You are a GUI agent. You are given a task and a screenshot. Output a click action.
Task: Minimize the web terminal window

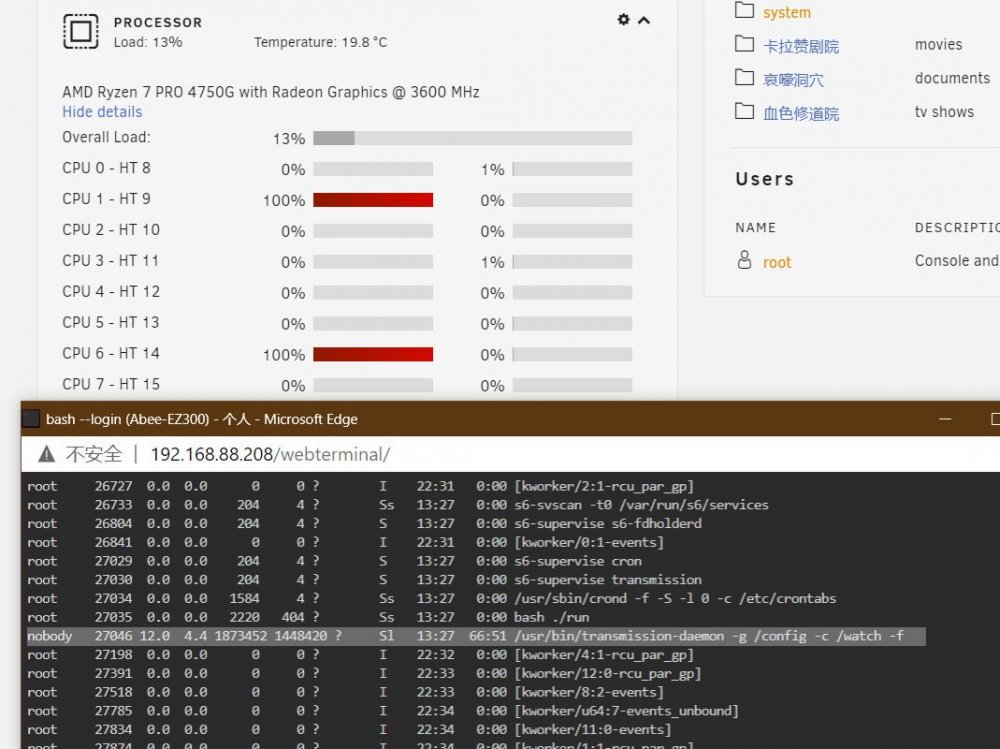[x=945, y=419]
